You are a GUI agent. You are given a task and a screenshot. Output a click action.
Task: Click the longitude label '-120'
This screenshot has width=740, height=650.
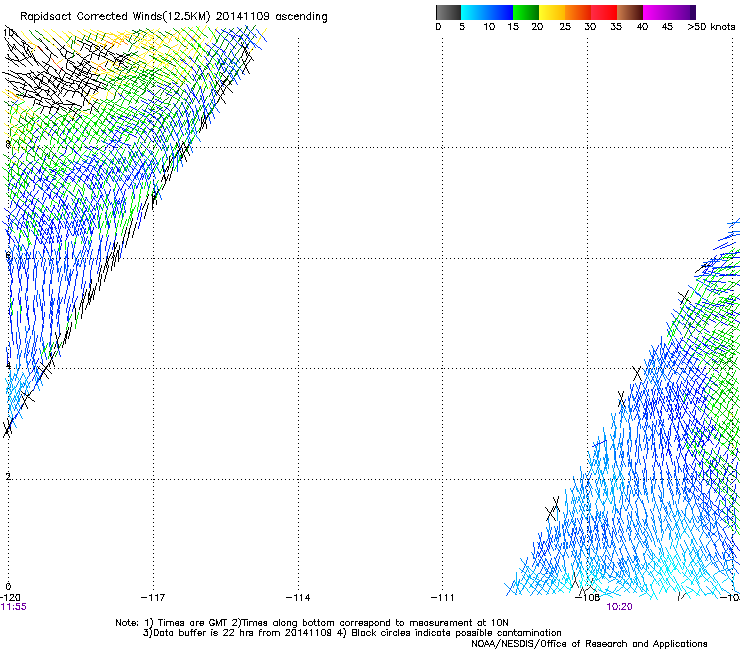pyautogui.click(x=10, y=598)
